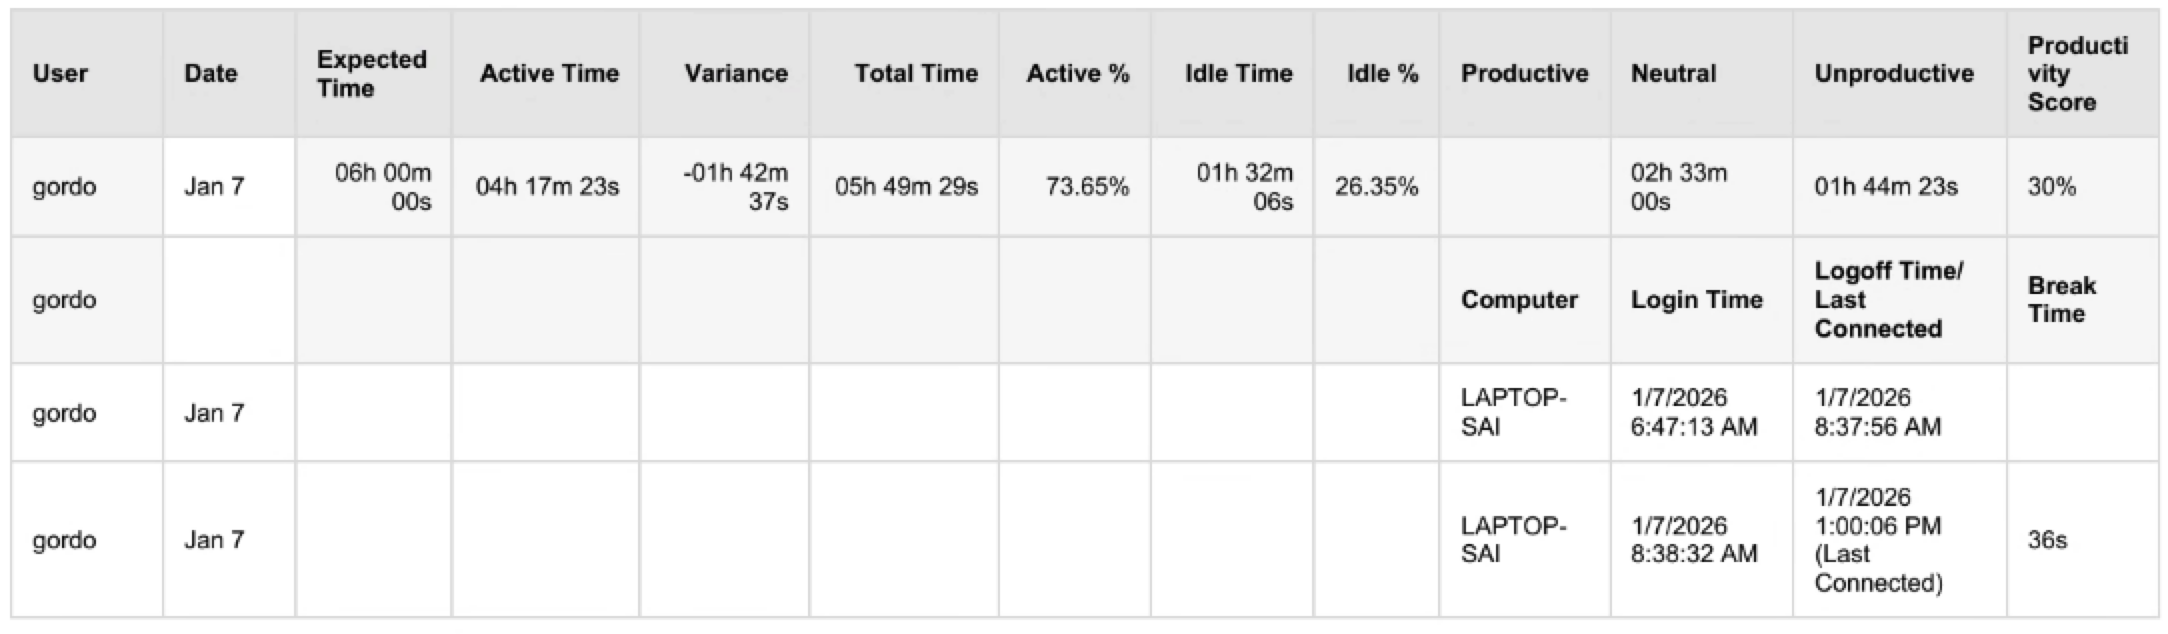2168x634 pixels.
Task: Select the Variance column header
Action: click(x=735, y=74)
